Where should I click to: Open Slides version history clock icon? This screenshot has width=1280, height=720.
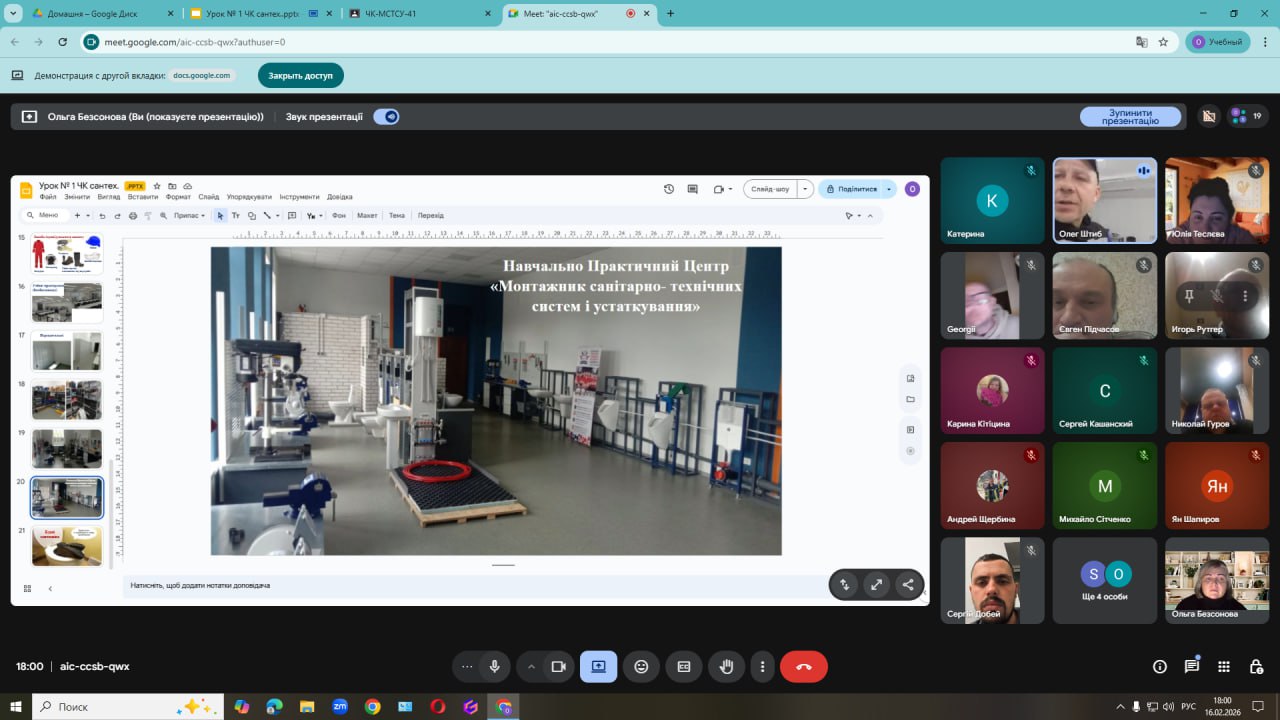click(669, 188)
